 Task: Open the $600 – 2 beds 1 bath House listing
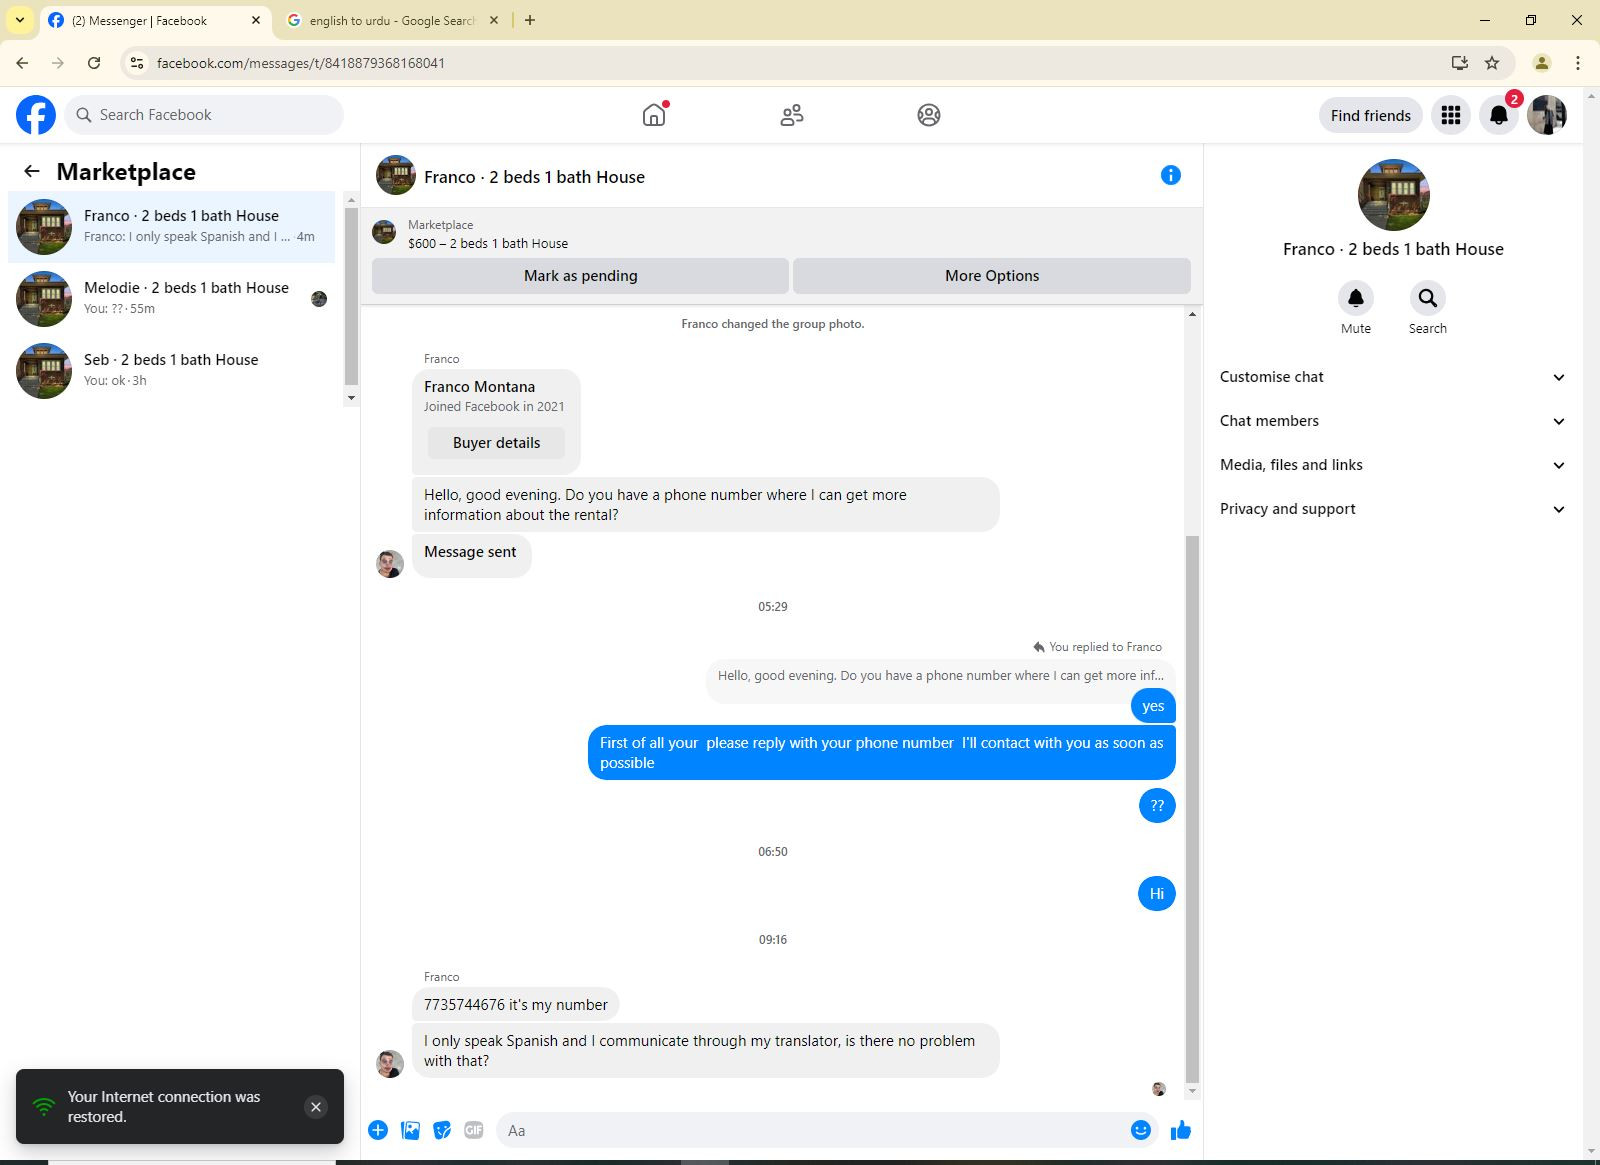coord(488,243)
